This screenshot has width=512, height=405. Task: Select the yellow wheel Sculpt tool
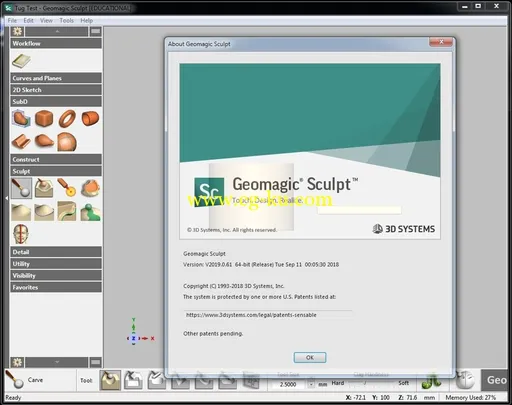click(x=67, y=187)
